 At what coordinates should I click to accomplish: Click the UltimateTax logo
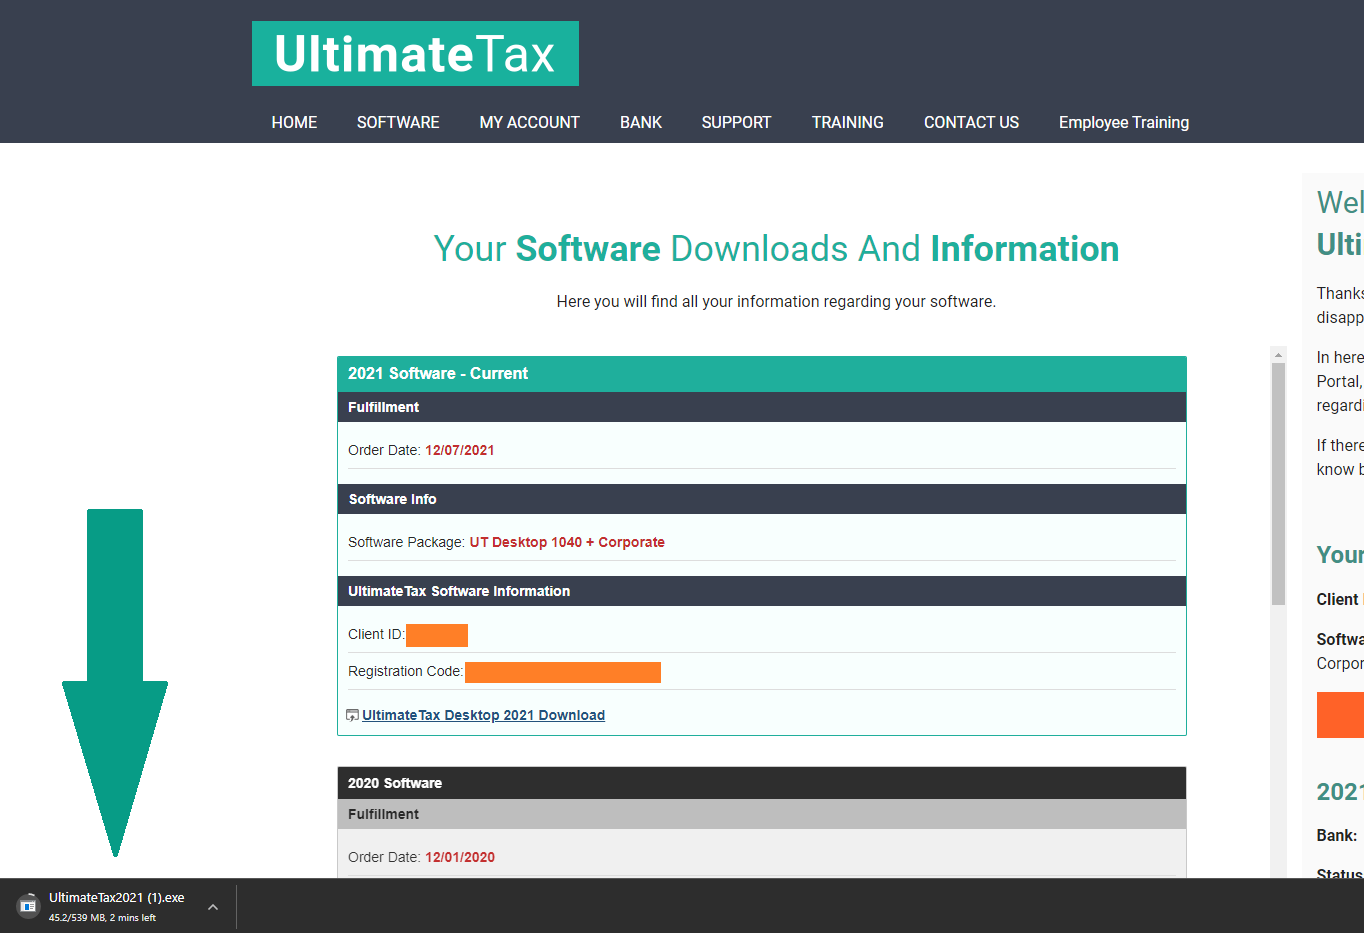click(x=415, y=54)
